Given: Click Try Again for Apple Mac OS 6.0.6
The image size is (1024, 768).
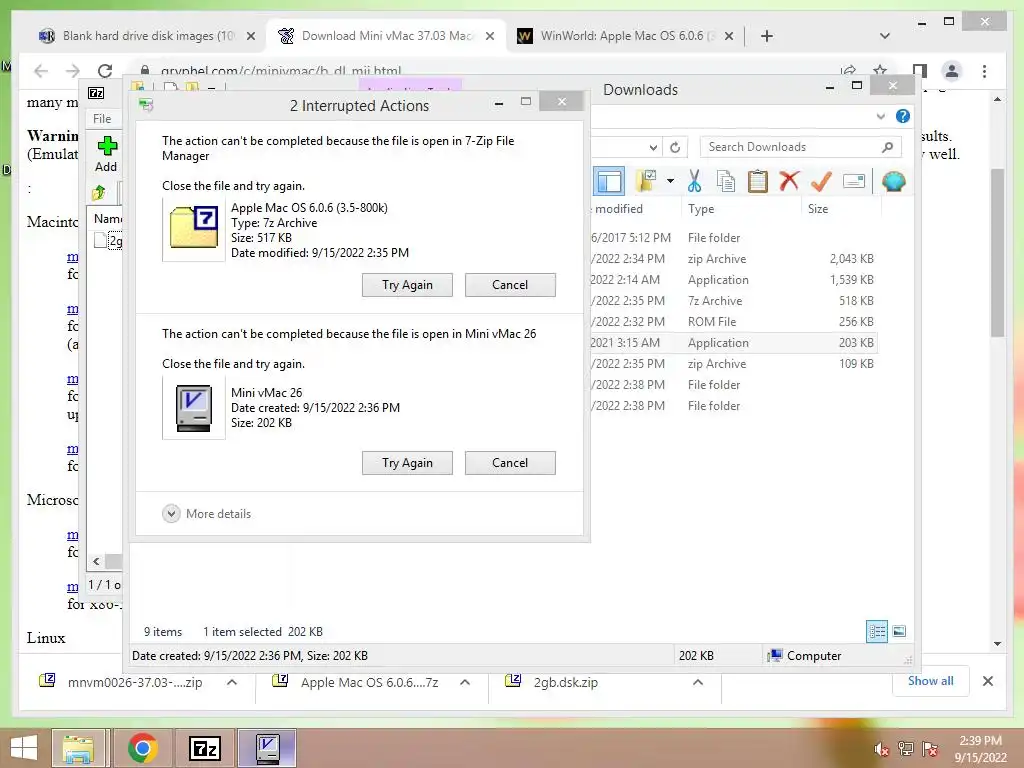Looking at the screenshot, I should [x=407, y=285].
